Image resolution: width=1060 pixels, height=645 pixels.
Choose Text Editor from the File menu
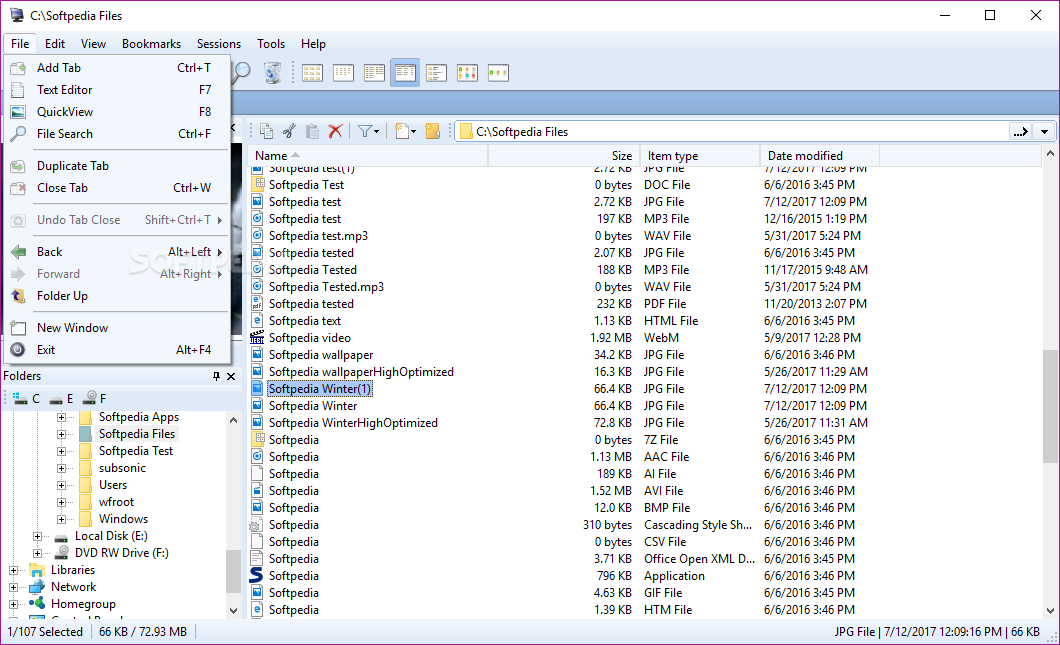(117, 90)
